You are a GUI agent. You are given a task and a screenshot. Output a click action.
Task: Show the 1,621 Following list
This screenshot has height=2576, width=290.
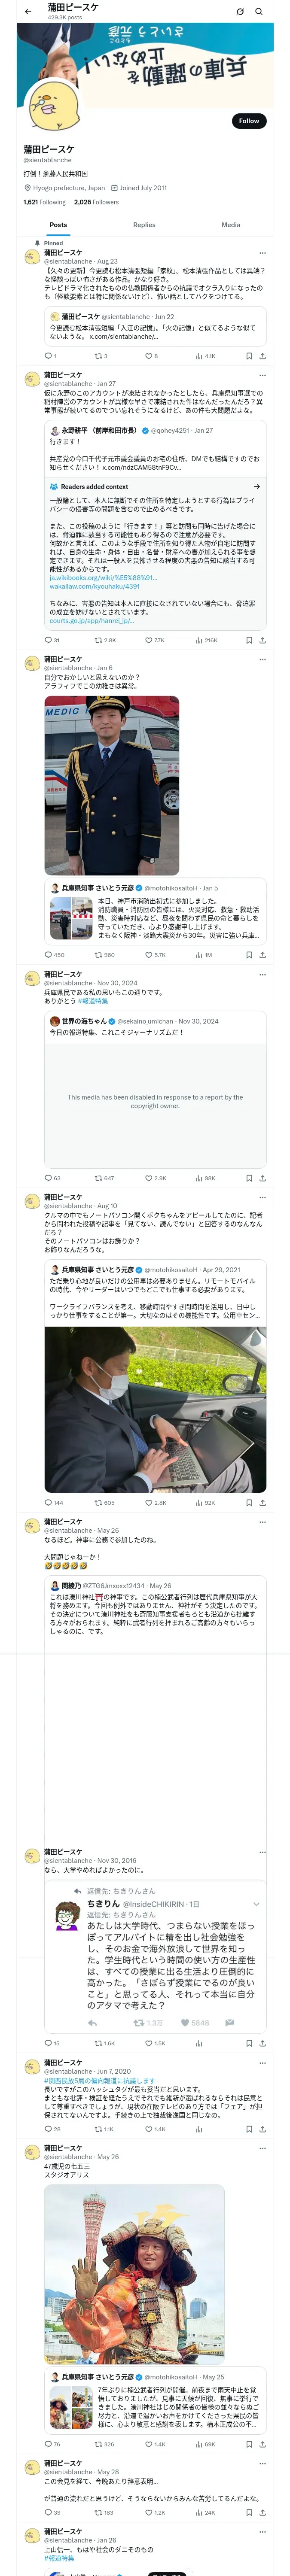[45, 202]
